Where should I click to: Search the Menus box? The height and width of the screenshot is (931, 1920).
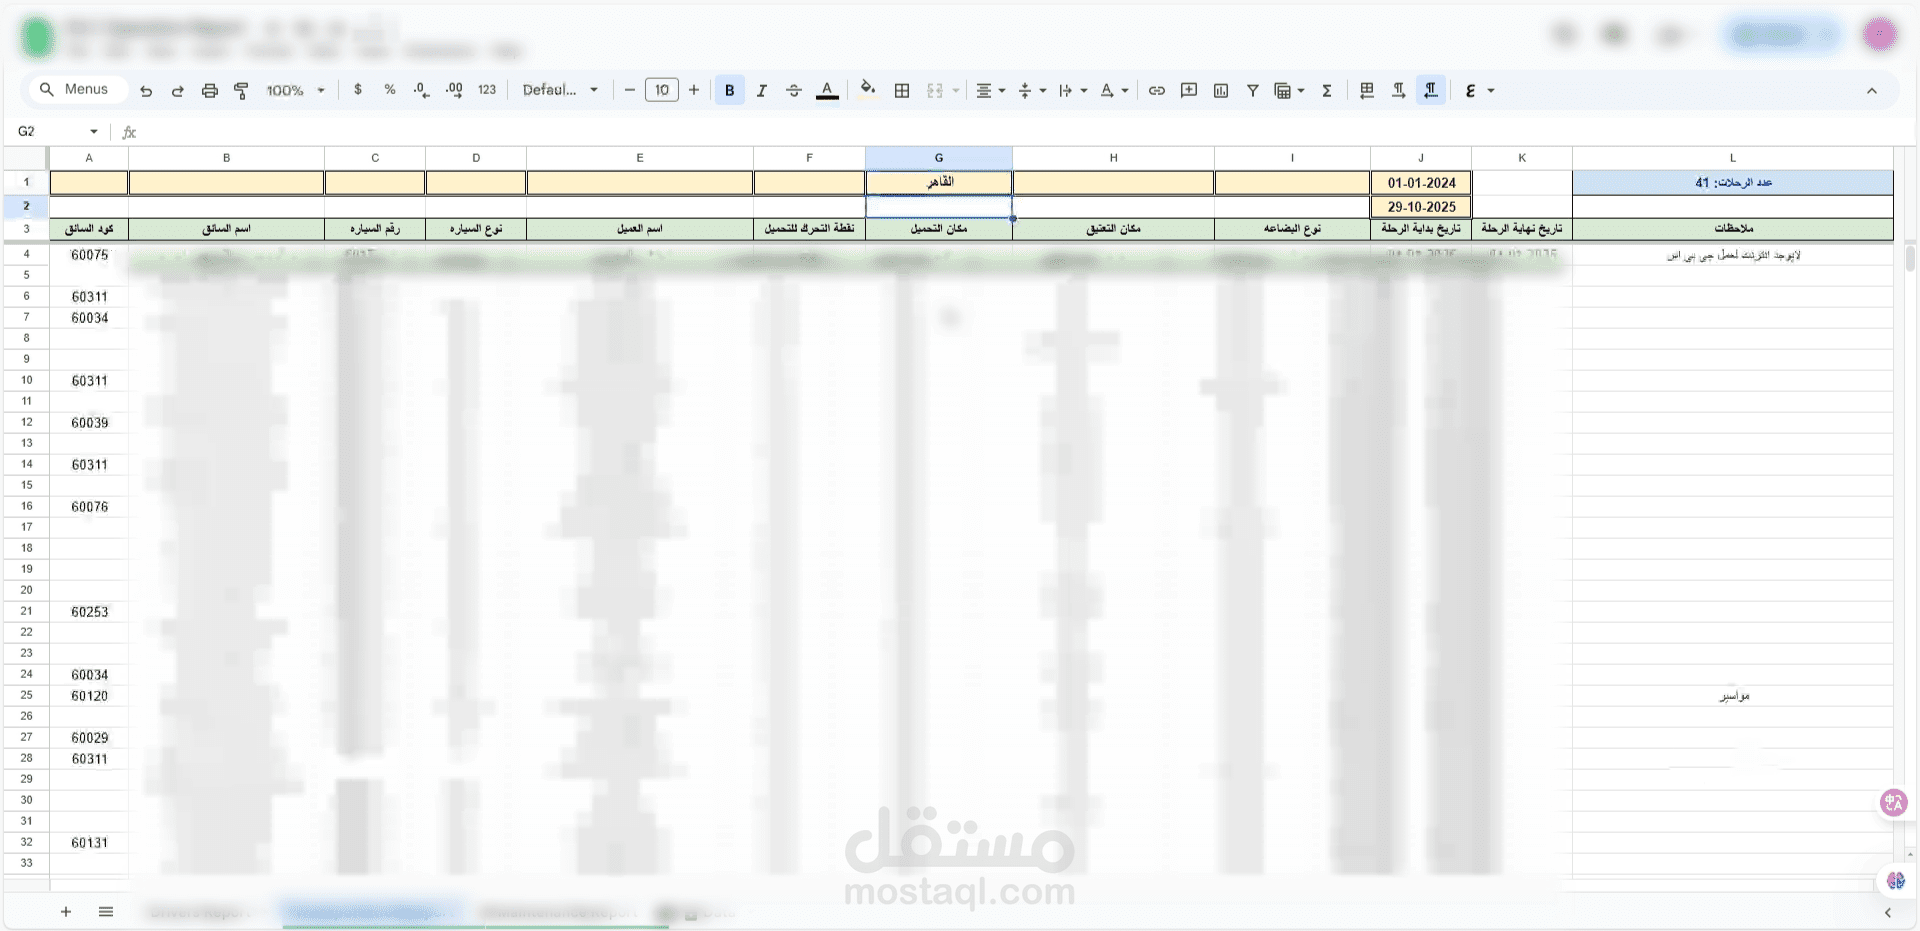tap(77, 90)
